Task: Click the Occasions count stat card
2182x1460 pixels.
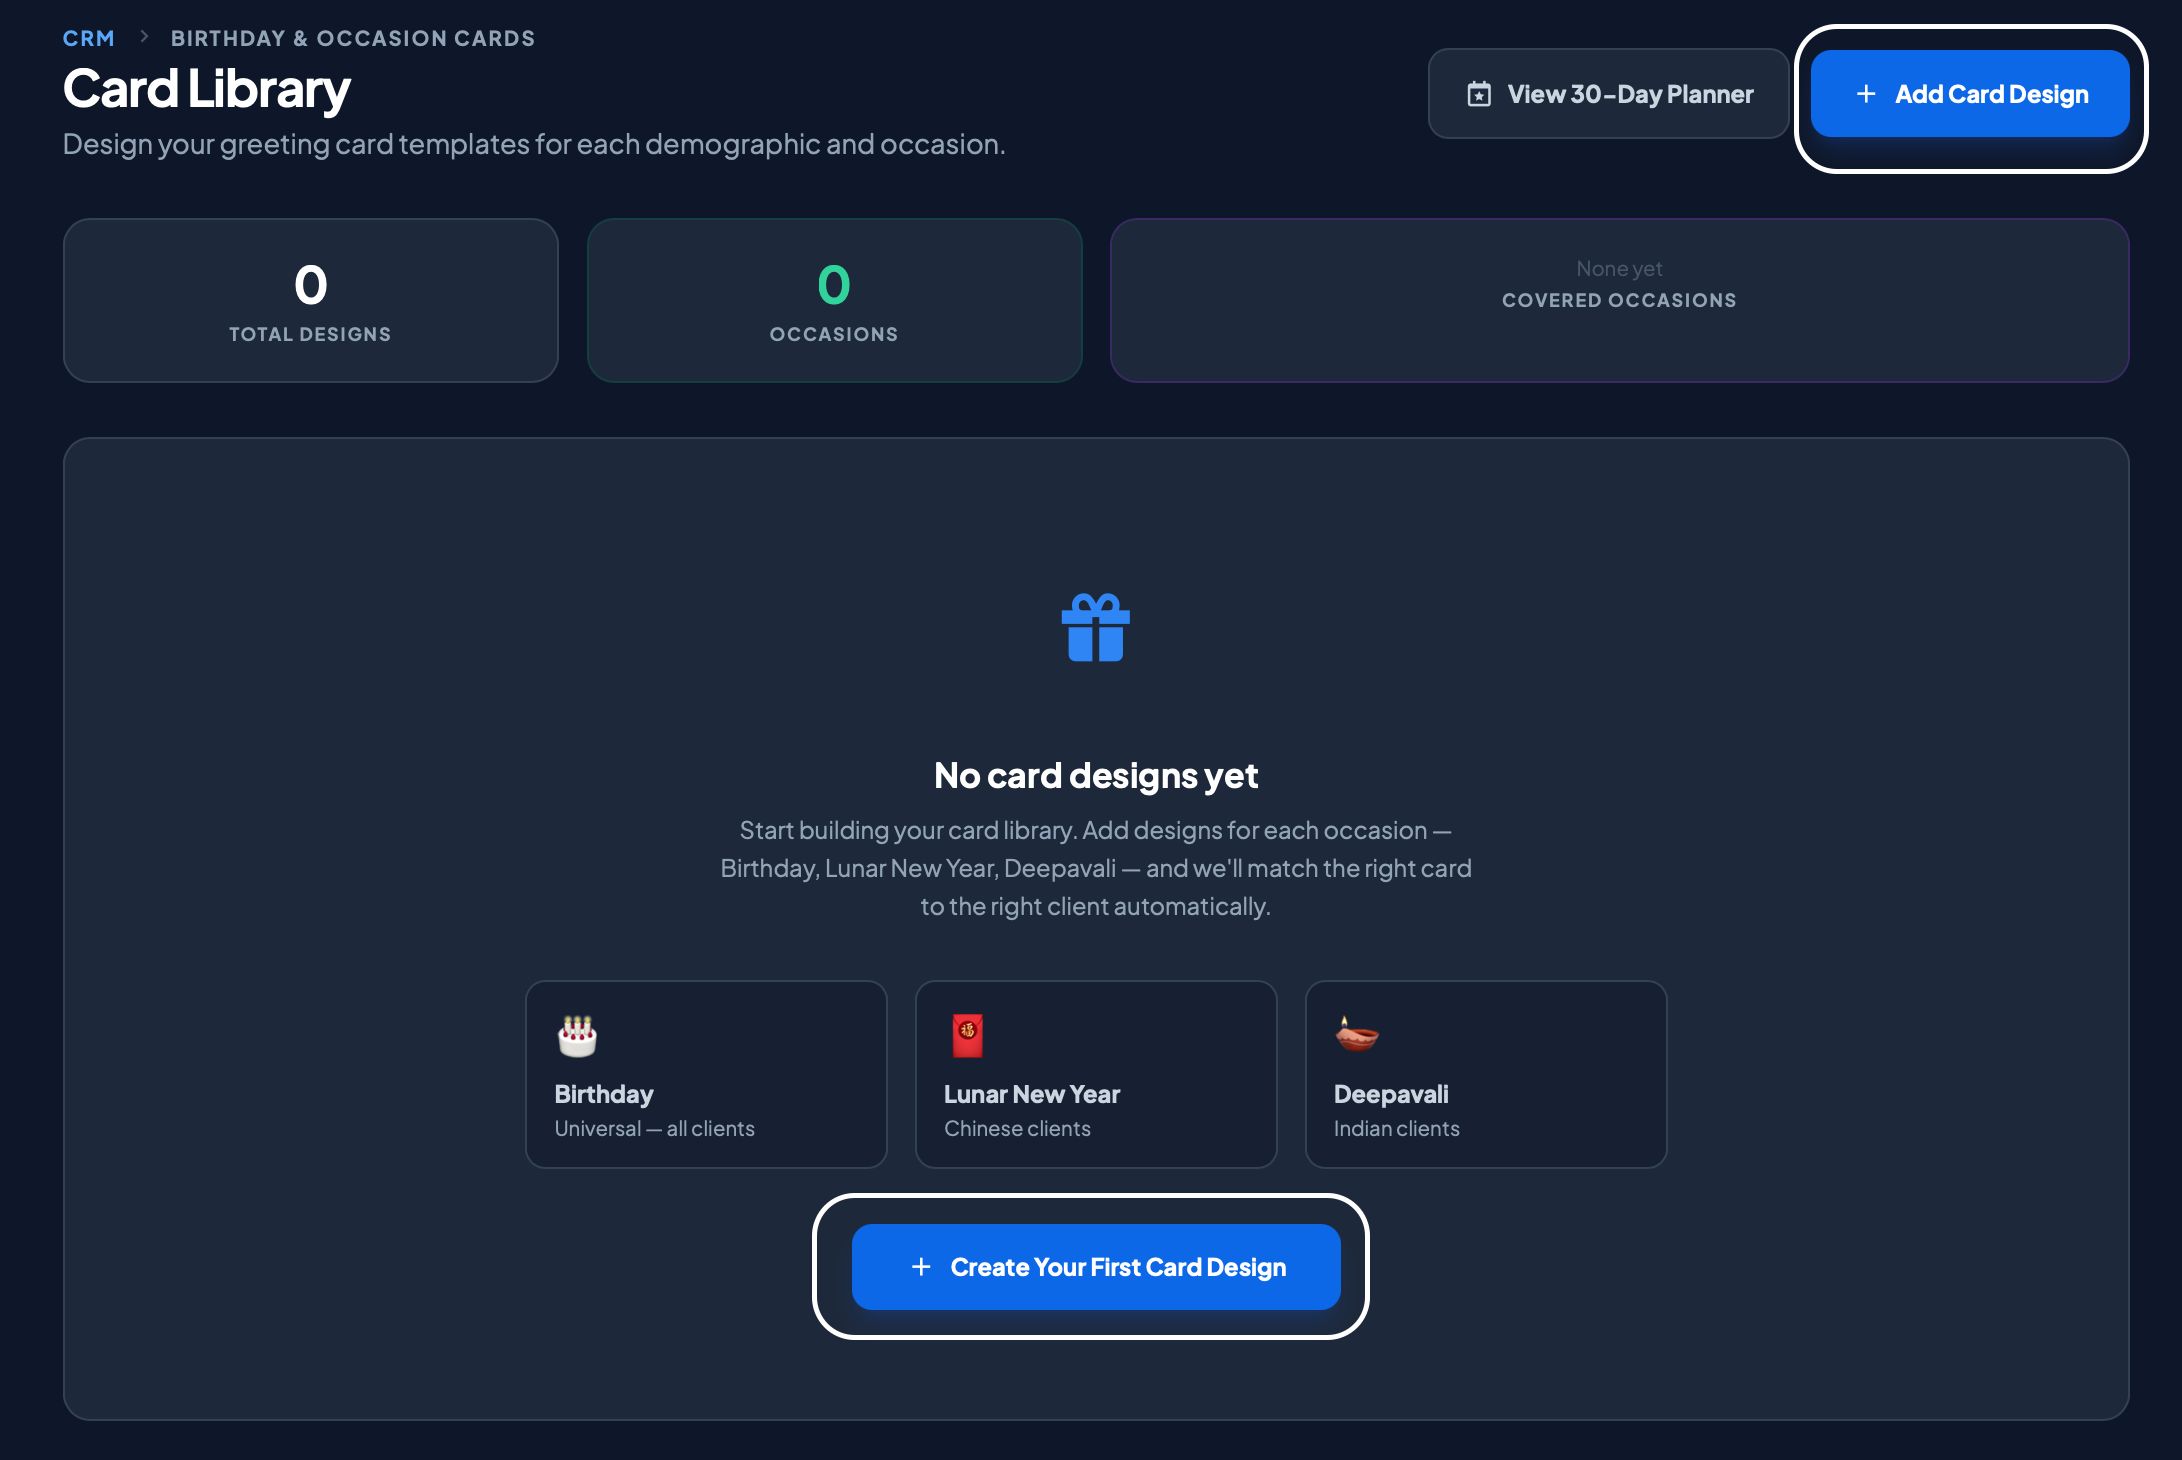Action: (x=834, y=300)
